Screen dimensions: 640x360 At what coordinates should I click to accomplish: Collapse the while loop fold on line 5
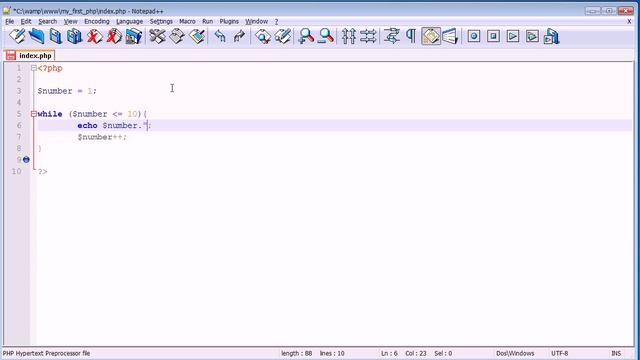pos(33,114)
